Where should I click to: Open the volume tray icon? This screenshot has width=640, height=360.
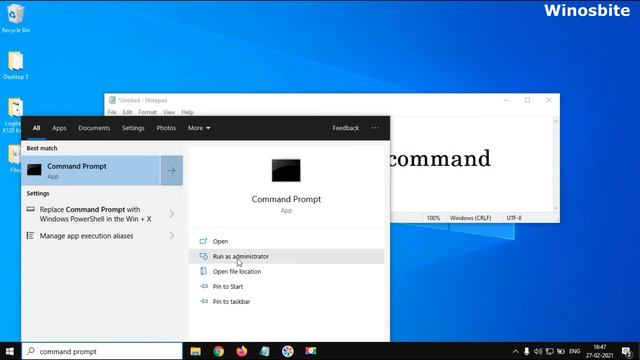coord(538,351)
